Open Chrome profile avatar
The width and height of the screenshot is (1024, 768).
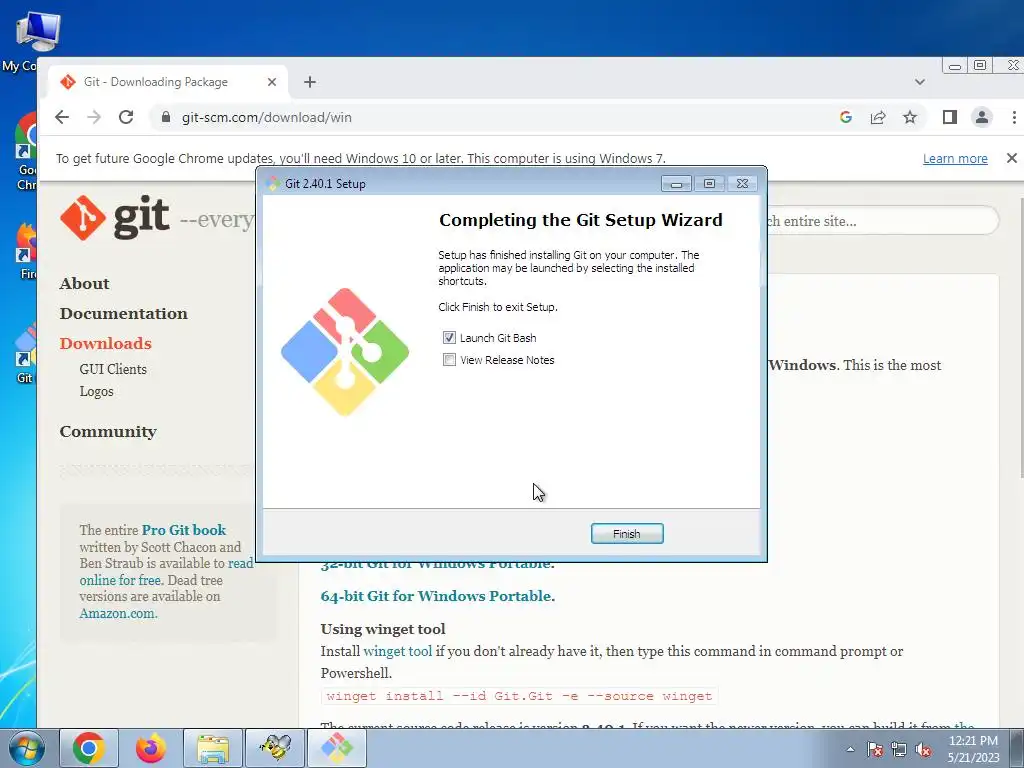[982, 117]
